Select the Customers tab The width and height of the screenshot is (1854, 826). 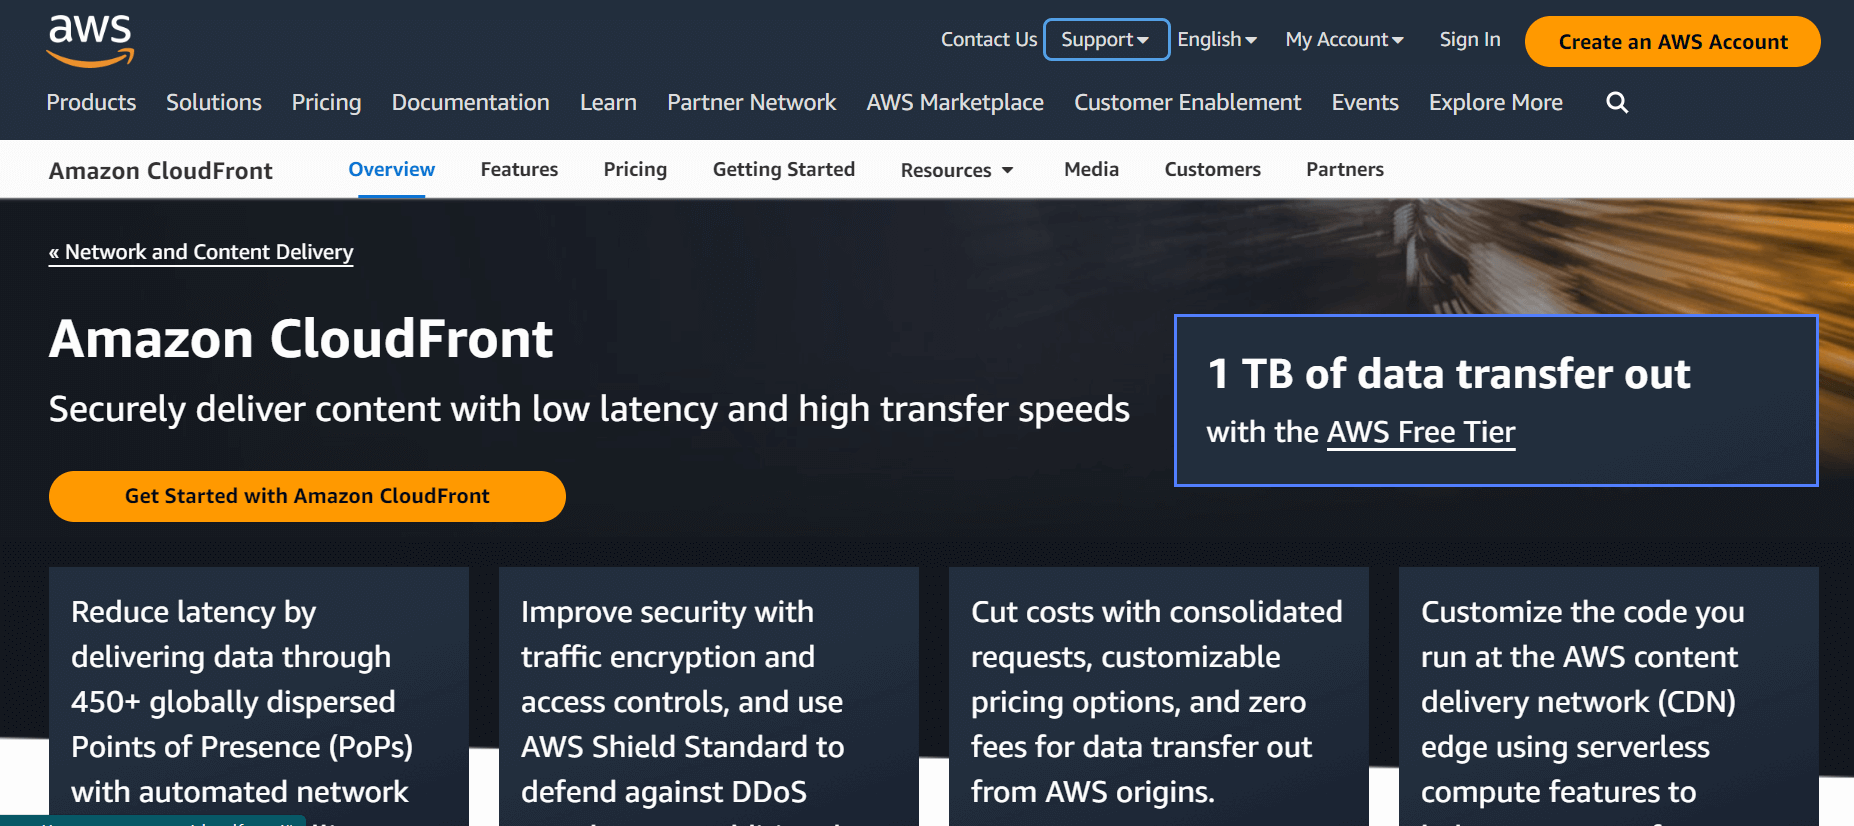pyautogui.click(x=1212, y=169)
